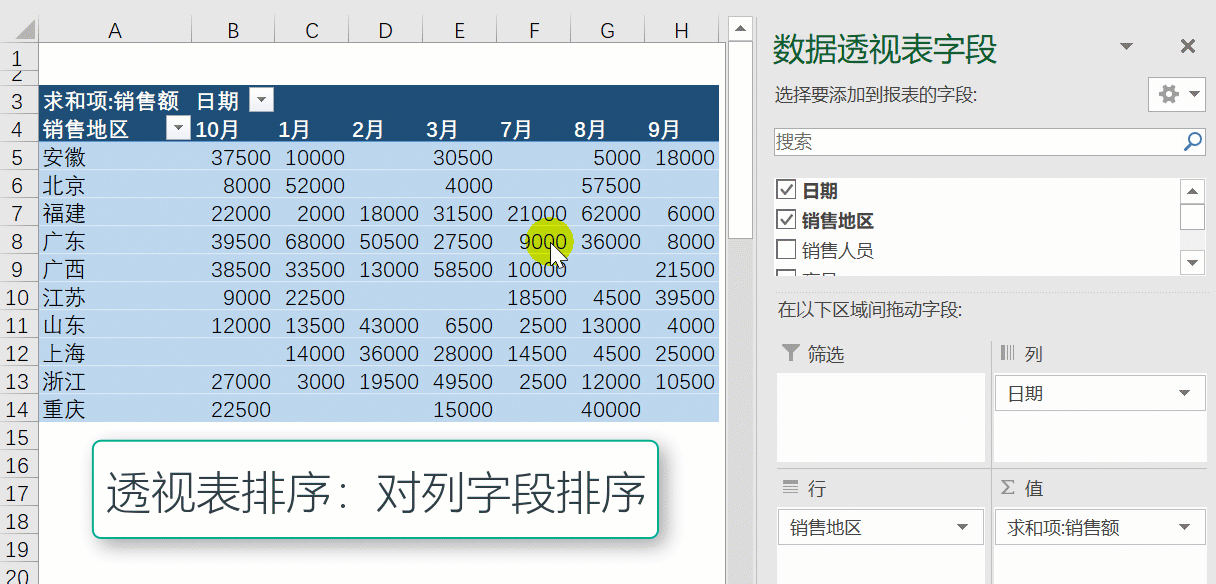Close the PivotTable fields pane
This screenshot has height=584, width=1216.
1187,46
